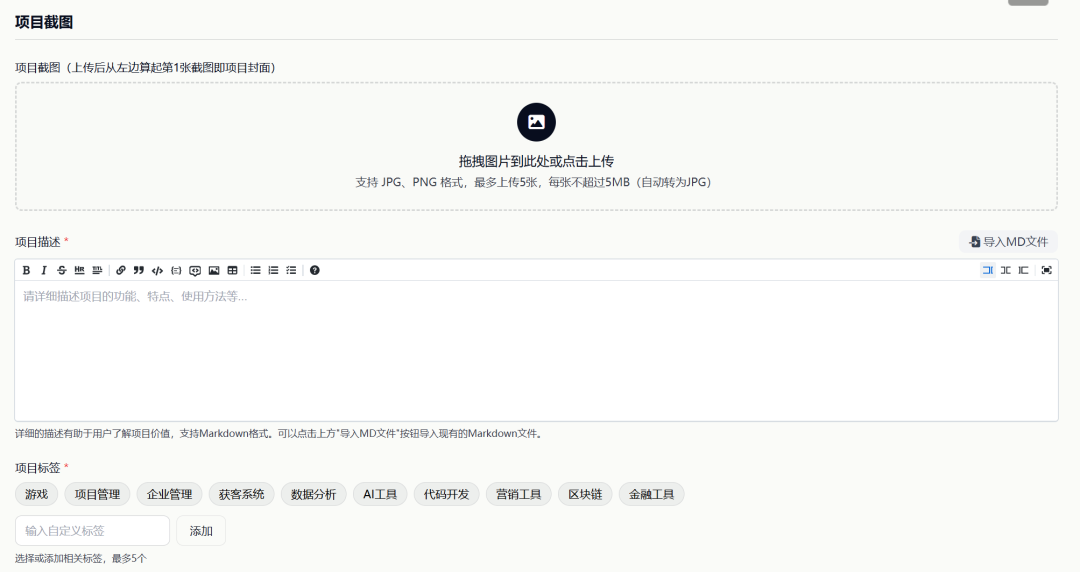Select the 获客系统 tag
Image resolution: width=1080 pixels, height=572 pixels.
click(x=241, y=494)
